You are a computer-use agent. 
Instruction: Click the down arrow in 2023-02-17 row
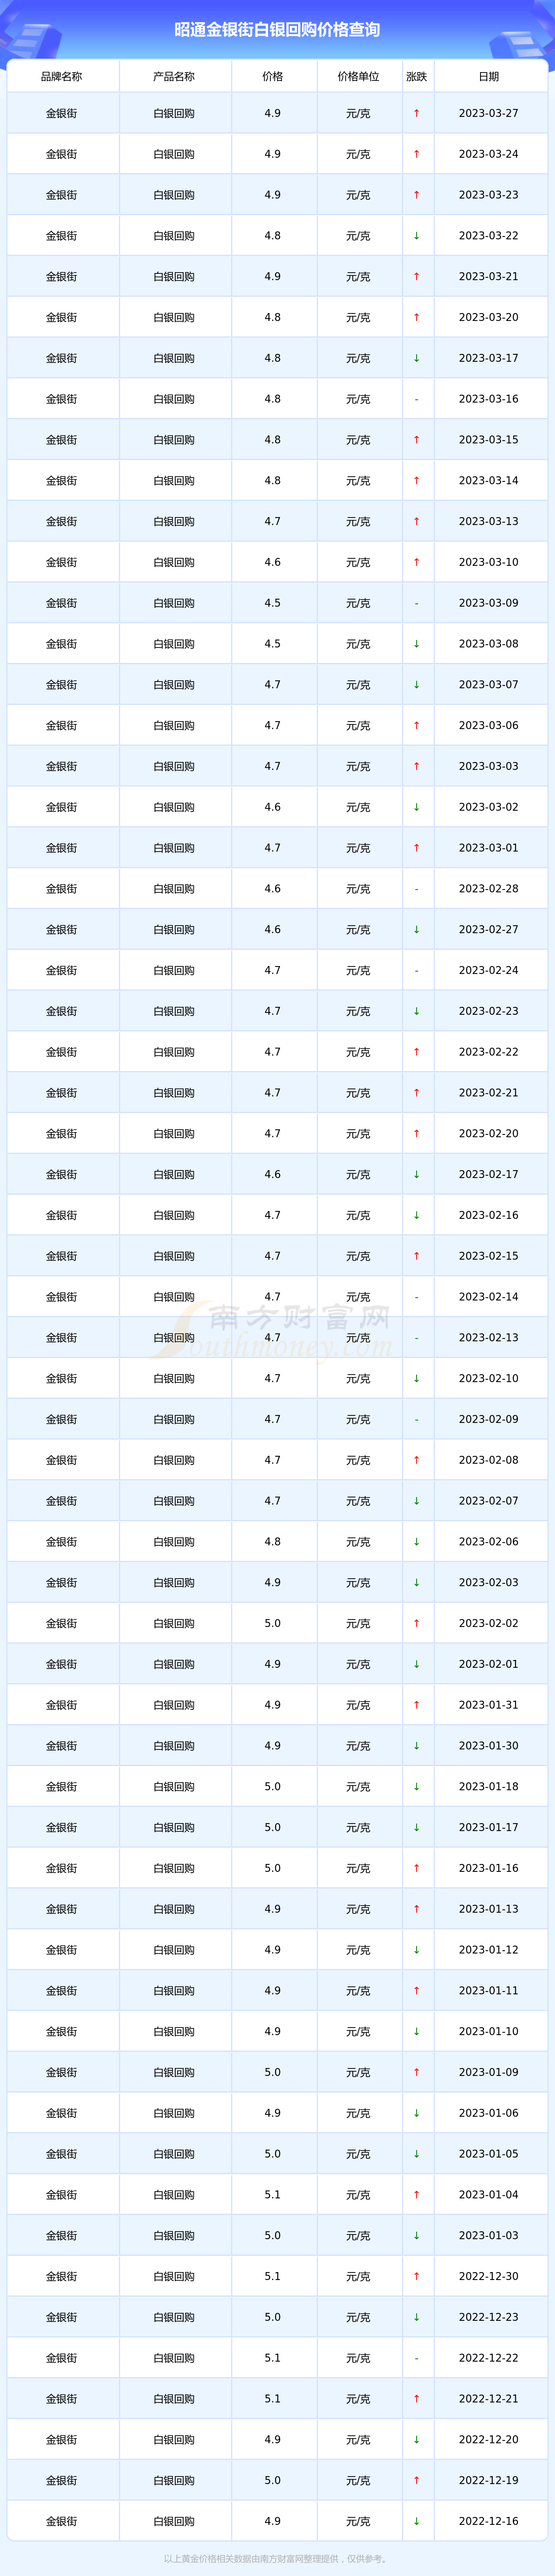pos(417,1175)
